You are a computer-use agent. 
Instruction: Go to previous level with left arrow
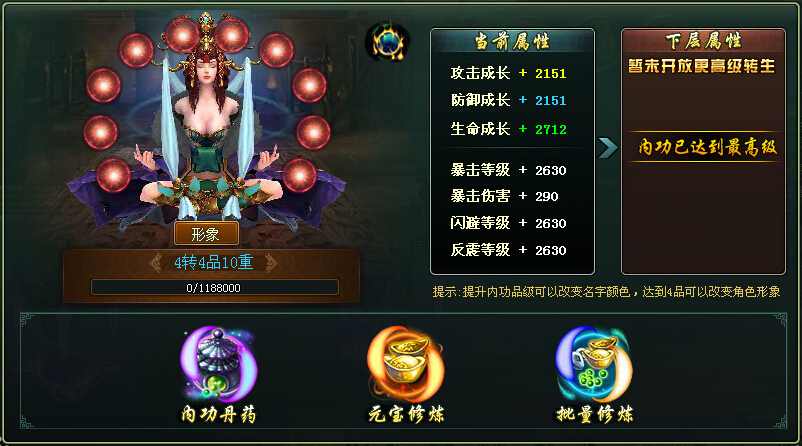[x=157, y=262]
